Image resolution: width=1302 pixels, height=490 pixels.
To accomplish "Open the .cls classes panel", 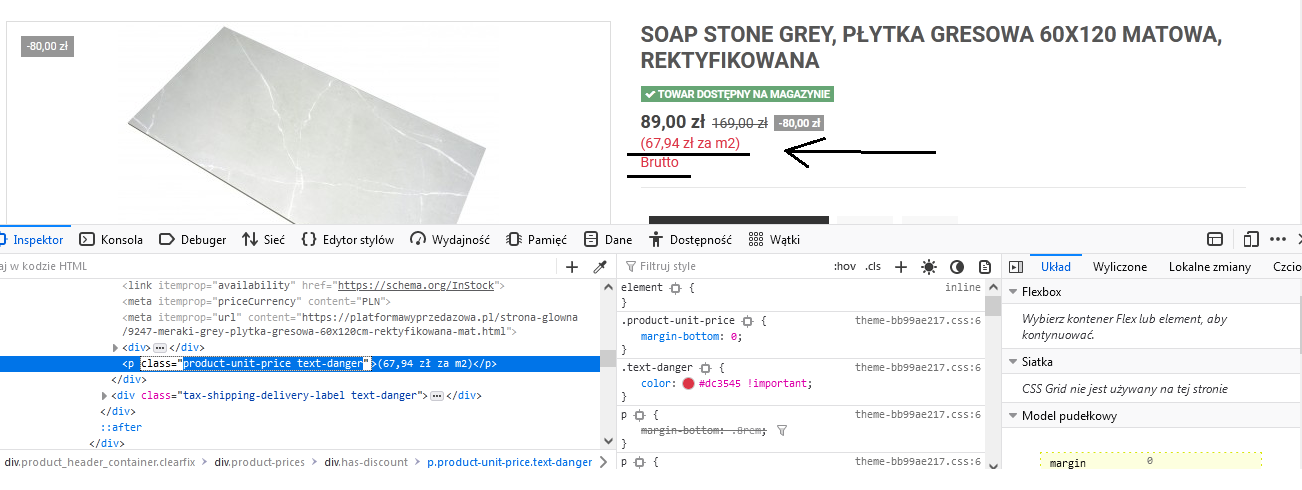I will click(x=873, y=267).
